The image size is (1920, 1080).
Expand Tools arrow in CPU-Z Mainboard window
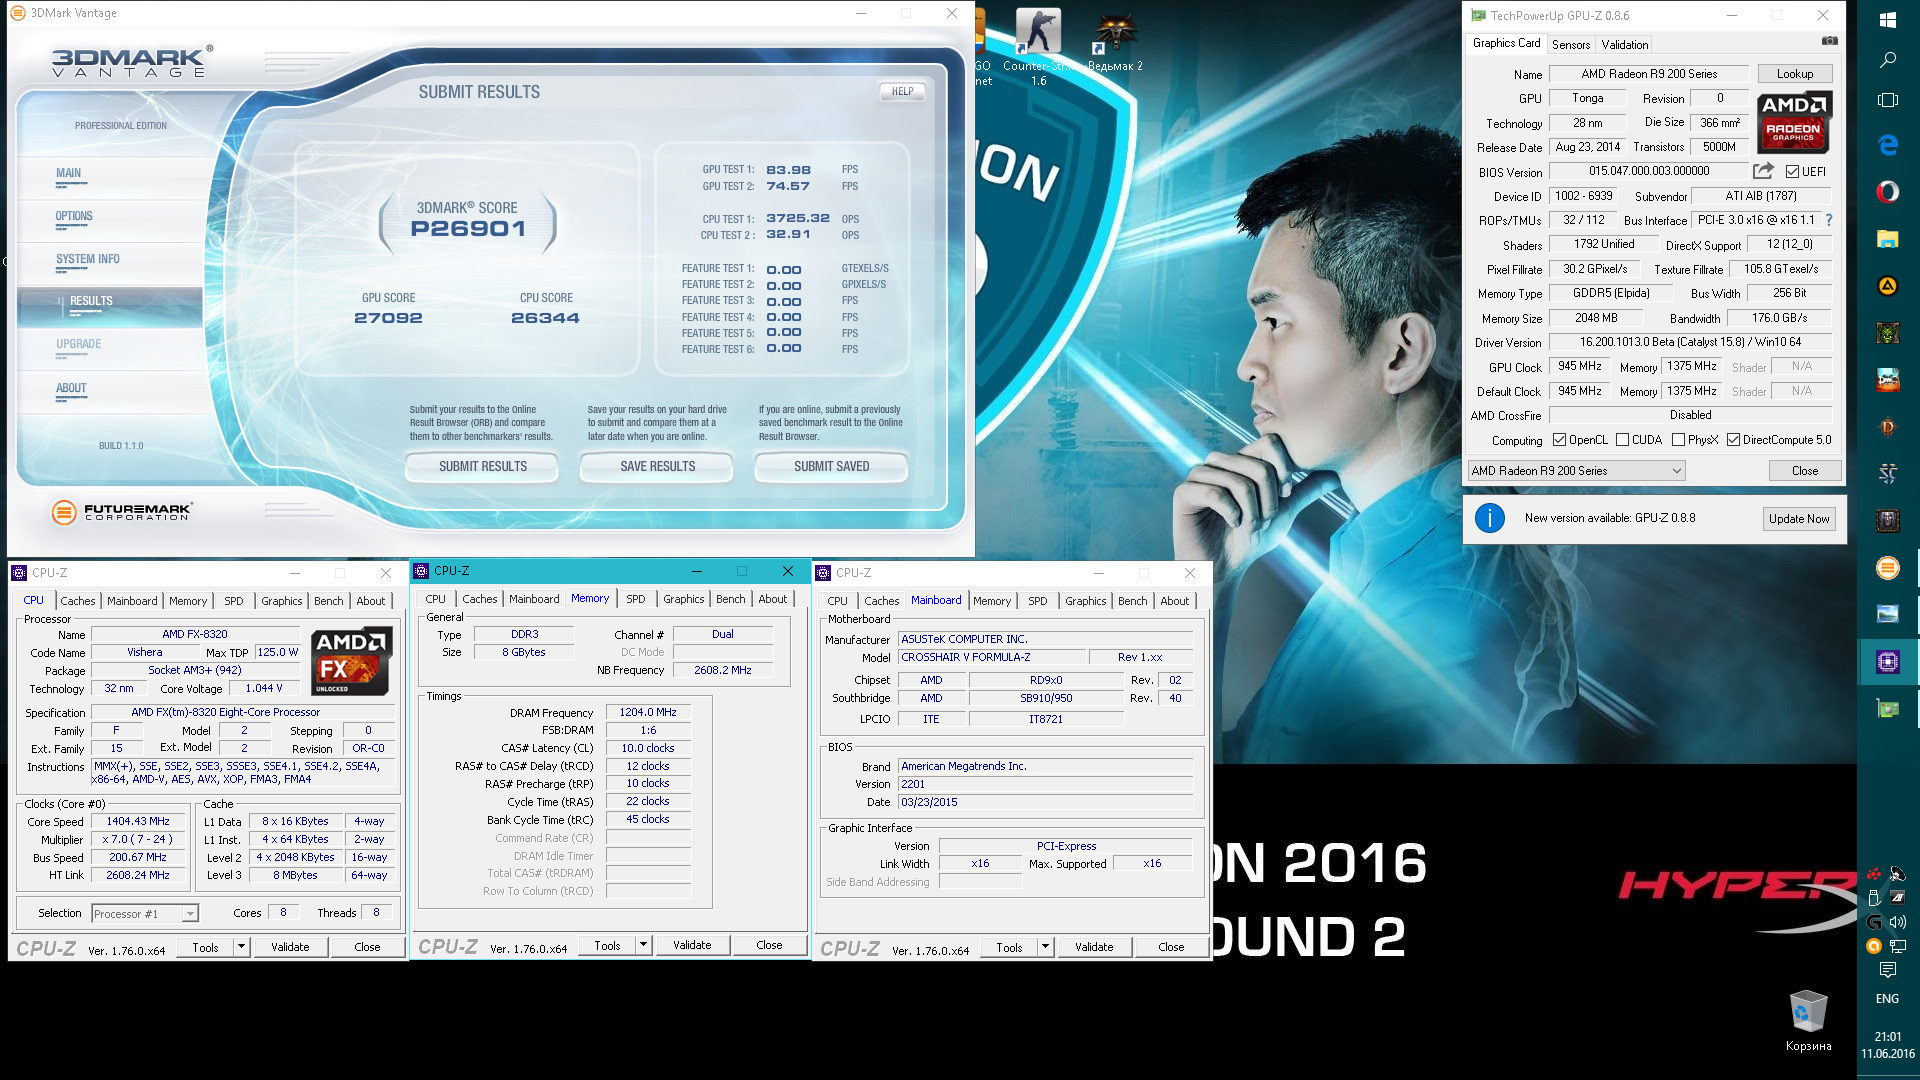pyautogui.click(x=1045, y=946)
